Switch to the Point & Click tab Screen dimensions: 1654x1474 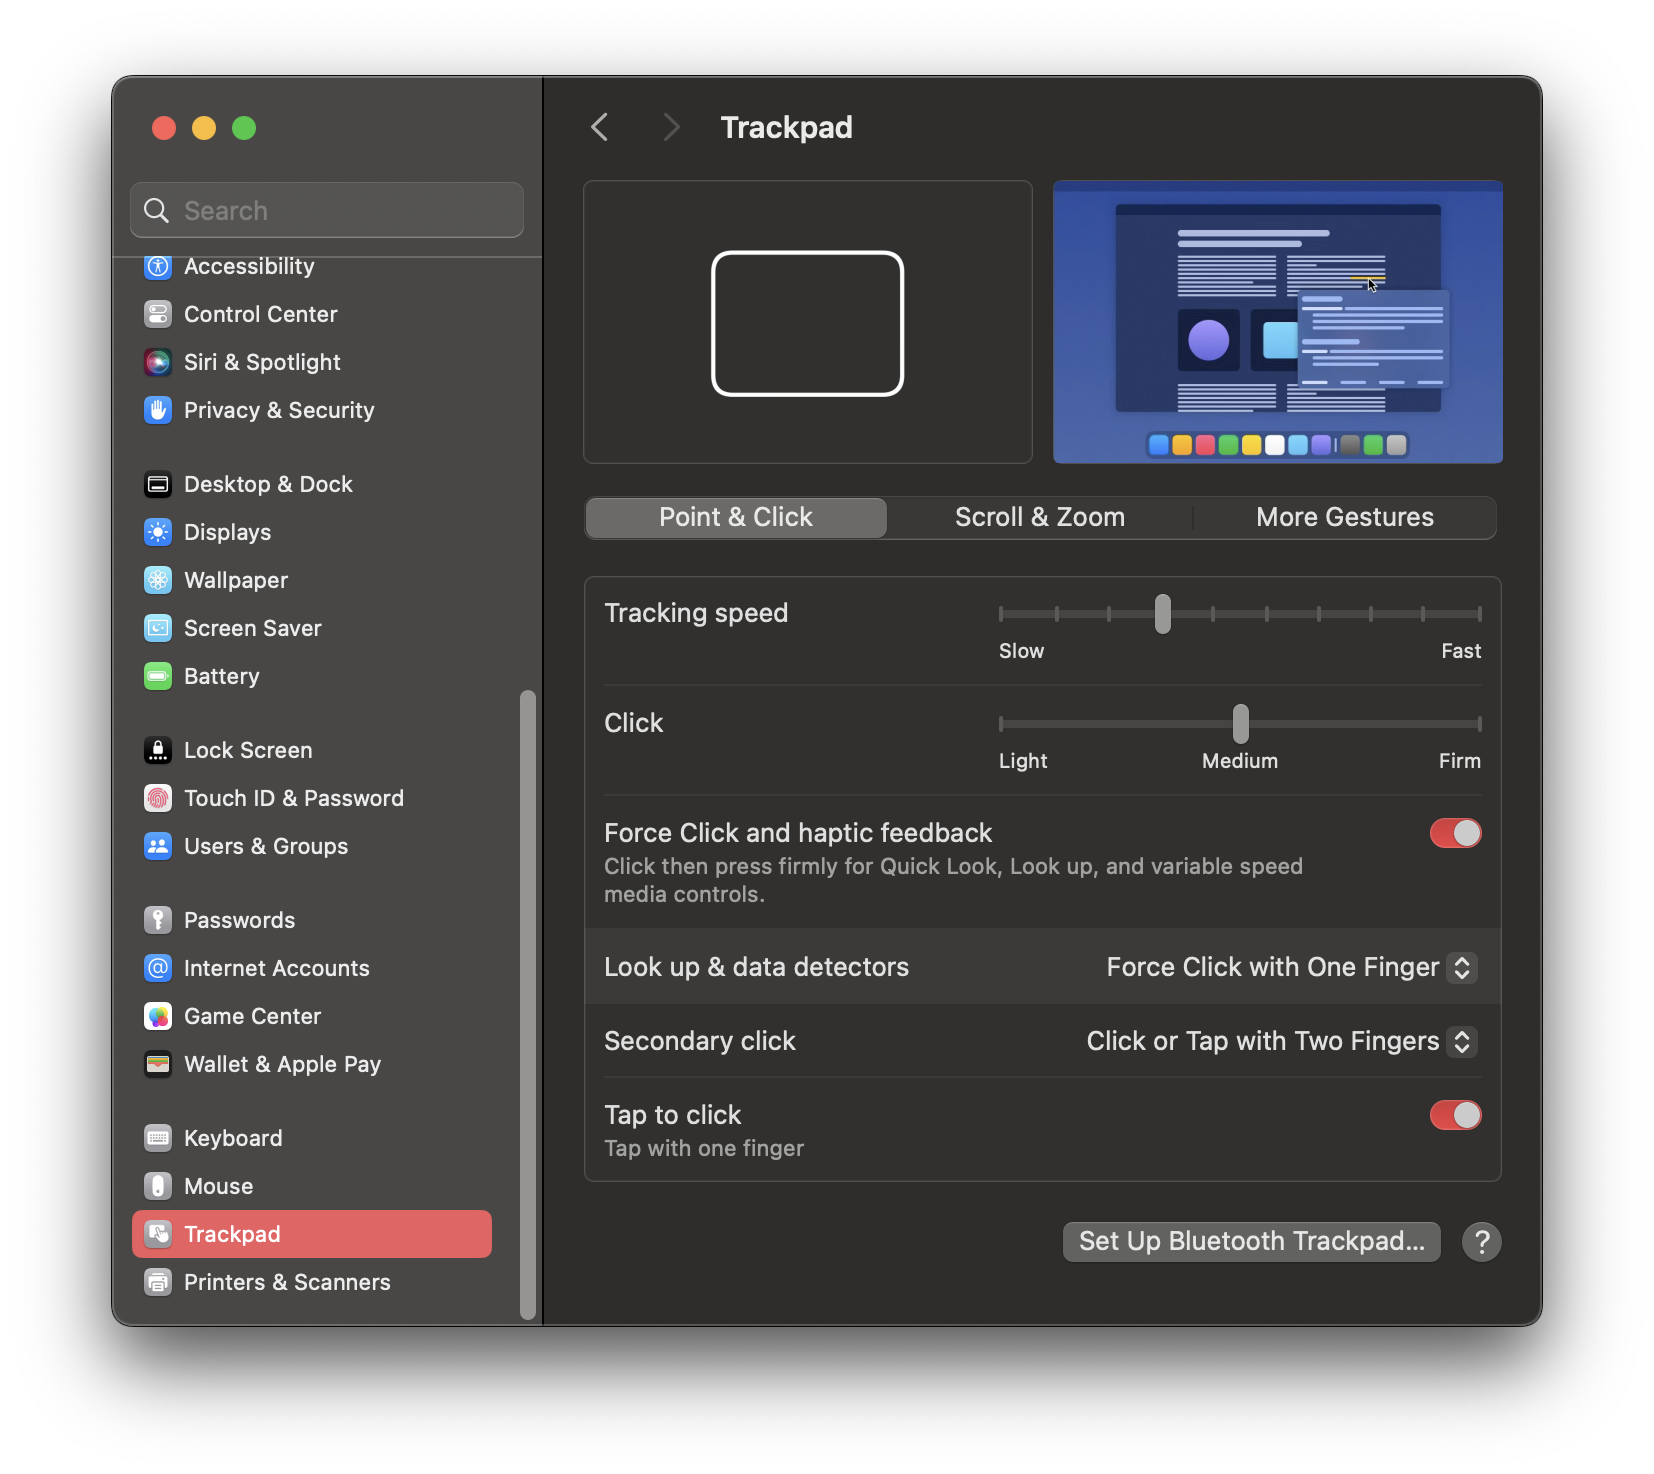pyautogui.click(x=736, y=517)
